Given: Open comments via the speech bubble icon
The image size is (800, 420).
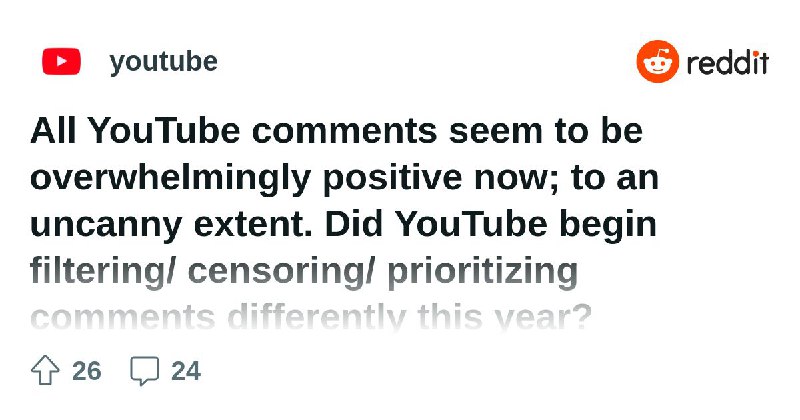Looking at the screenshot, I should point(145,371).
